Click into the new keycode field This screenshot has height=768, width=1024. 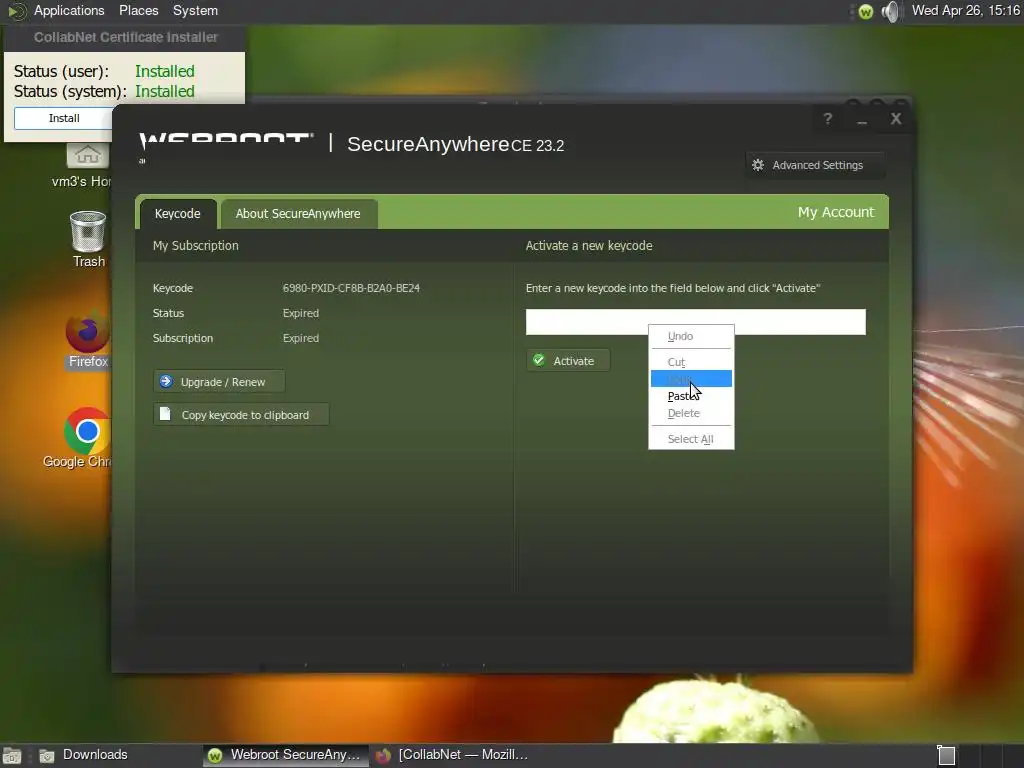click(x=696, y=321)
